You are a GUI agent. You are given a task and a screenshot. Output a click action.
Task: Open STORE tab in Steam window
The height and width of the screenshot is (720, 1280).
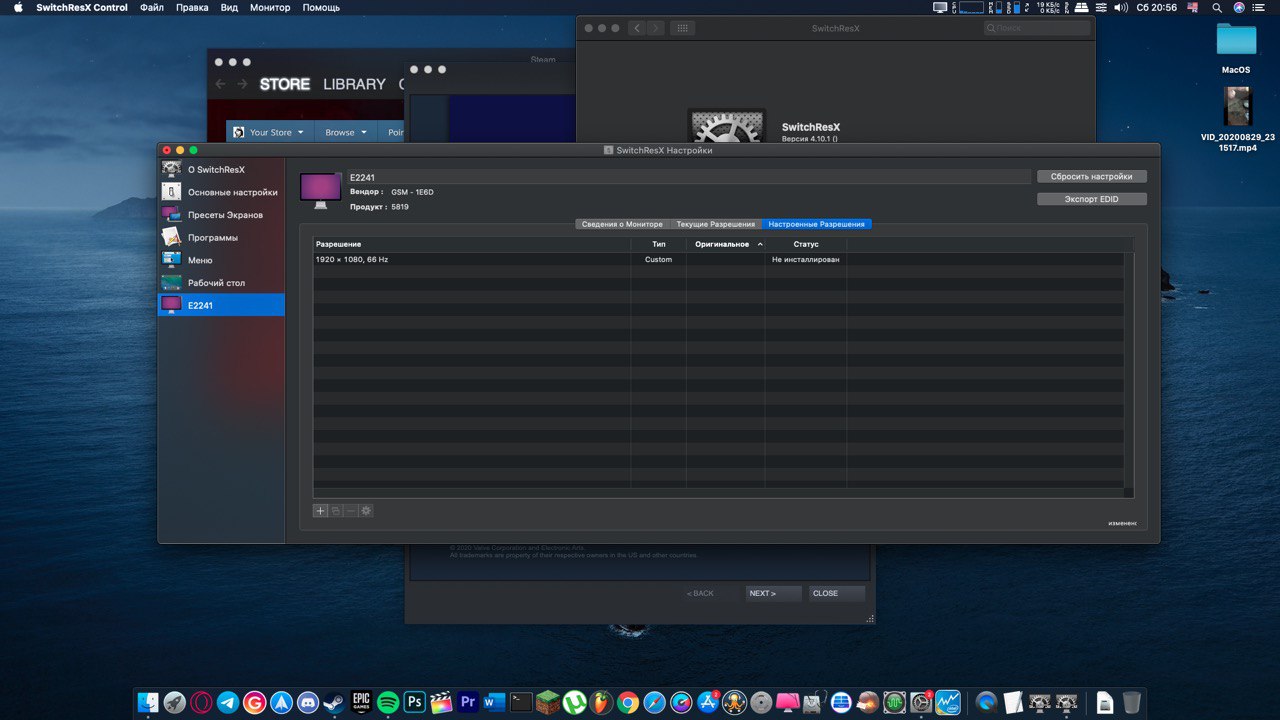285,84
